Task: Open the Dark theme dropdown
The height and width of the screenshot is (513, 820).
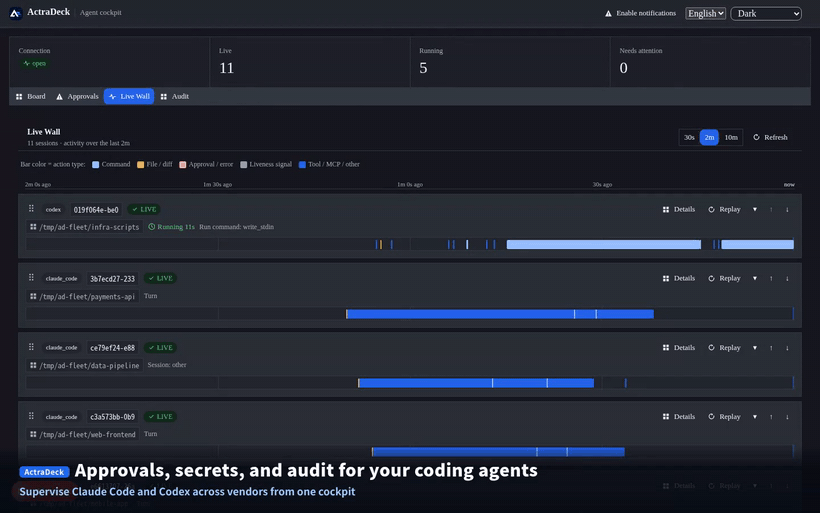Action: click(x=766, y=14)
